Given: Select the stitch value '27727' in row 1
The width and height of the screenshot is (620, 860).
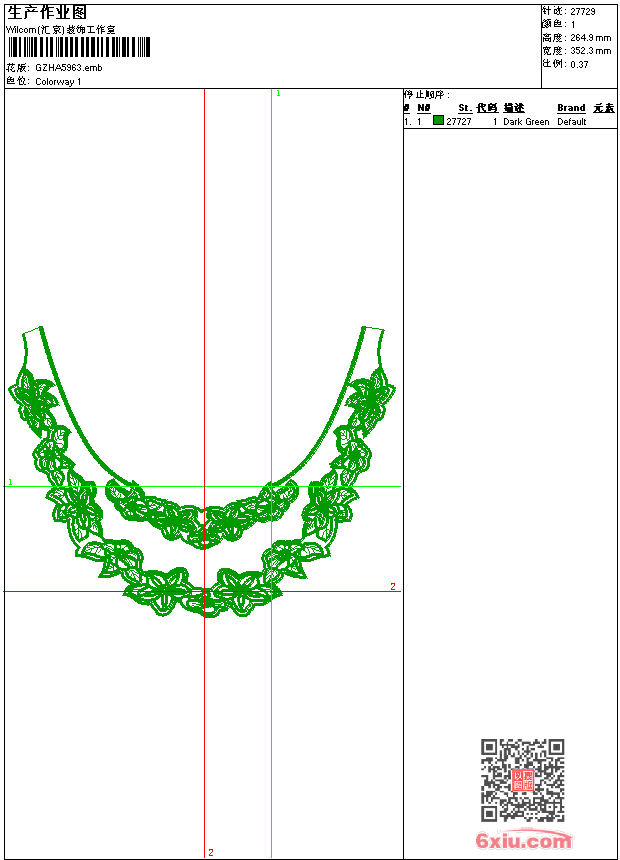Looking at the screenshot, I should tap(459, 122).
